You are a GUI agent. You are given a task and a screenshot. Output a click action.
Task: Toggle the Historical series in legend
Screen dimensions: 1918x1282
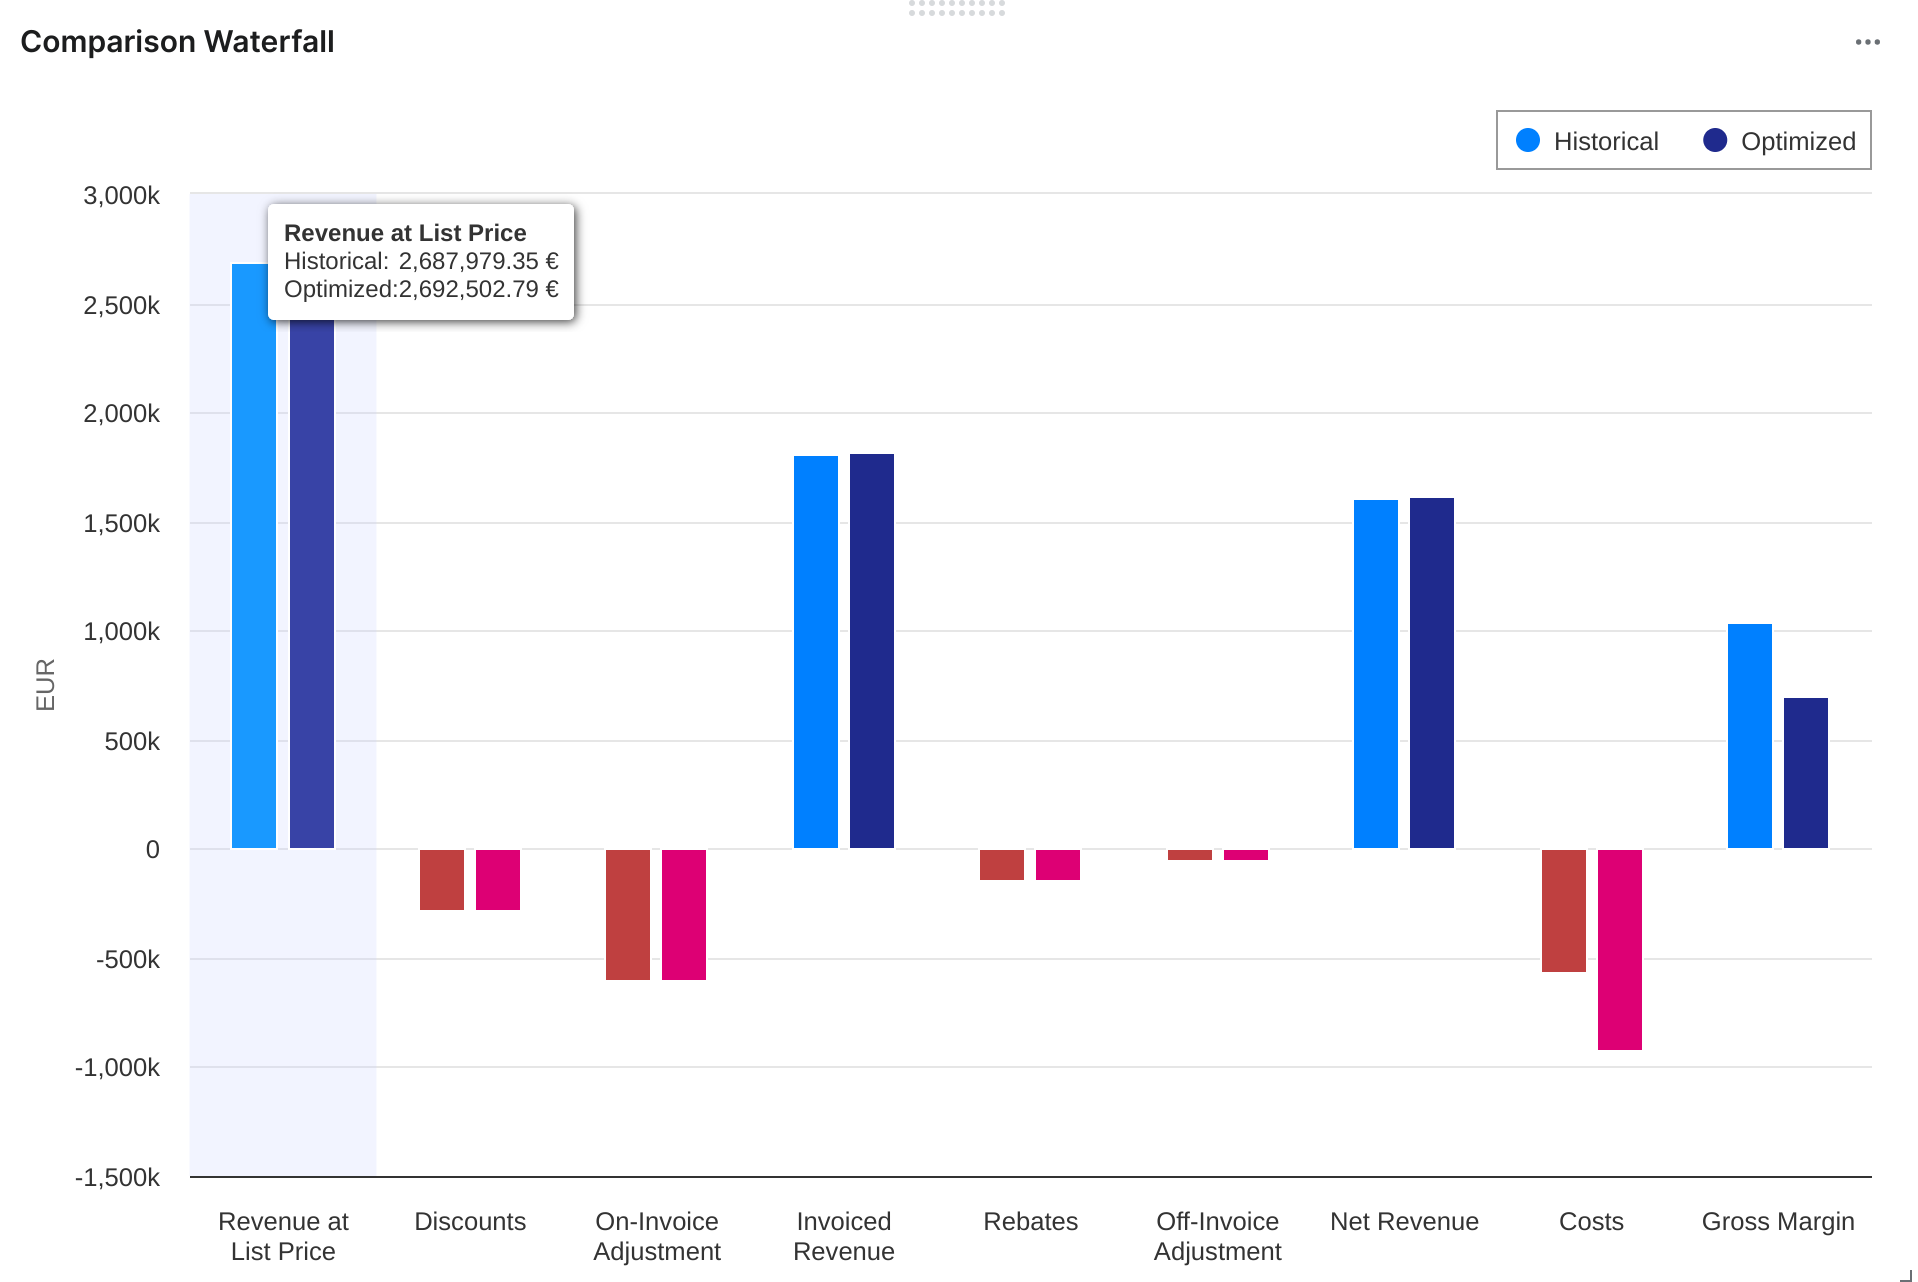(1605, 141)
